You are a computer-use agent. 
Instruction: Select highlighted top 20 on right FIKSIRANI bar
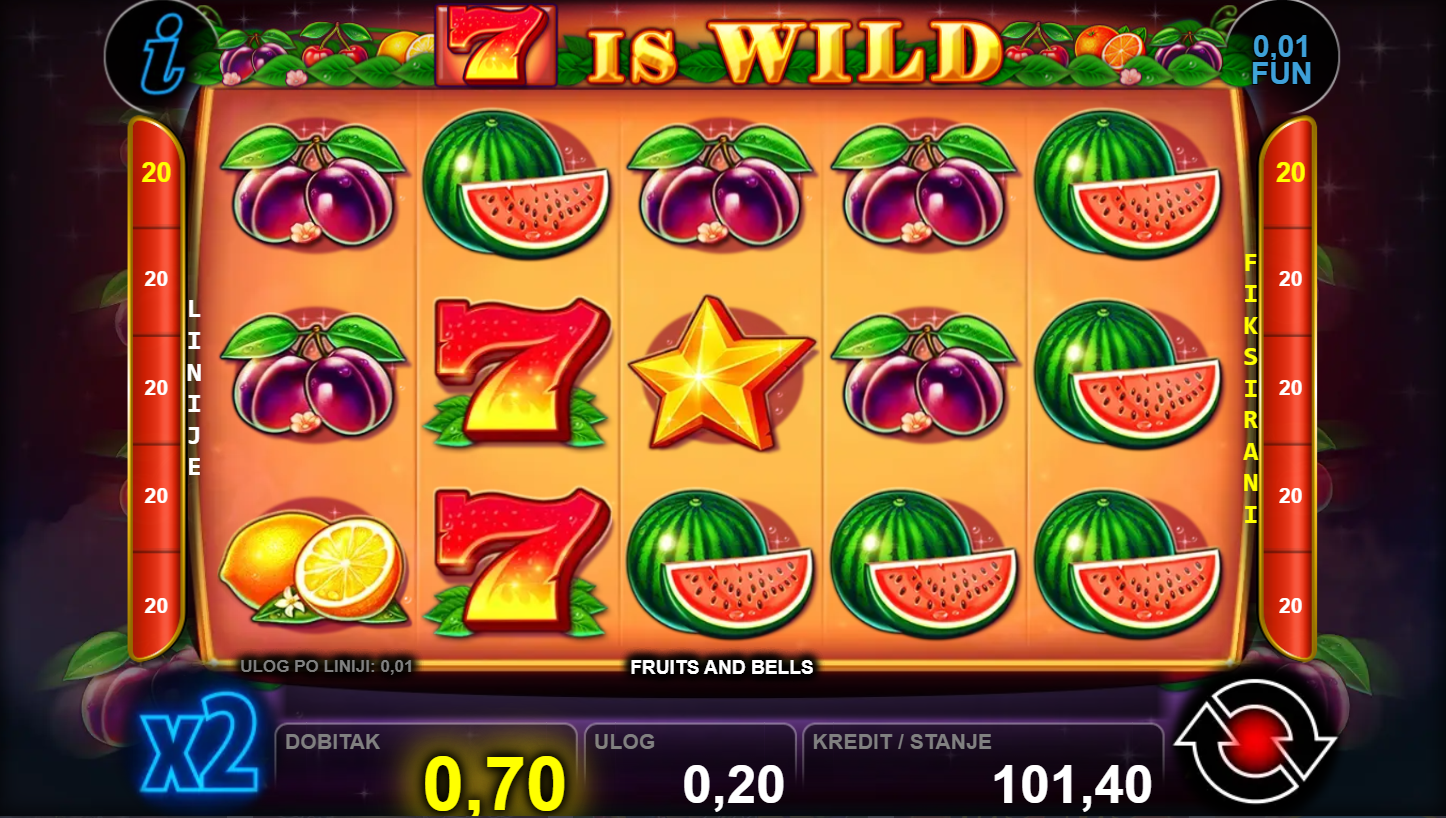pyautogui.click(x=1290, y=173)
